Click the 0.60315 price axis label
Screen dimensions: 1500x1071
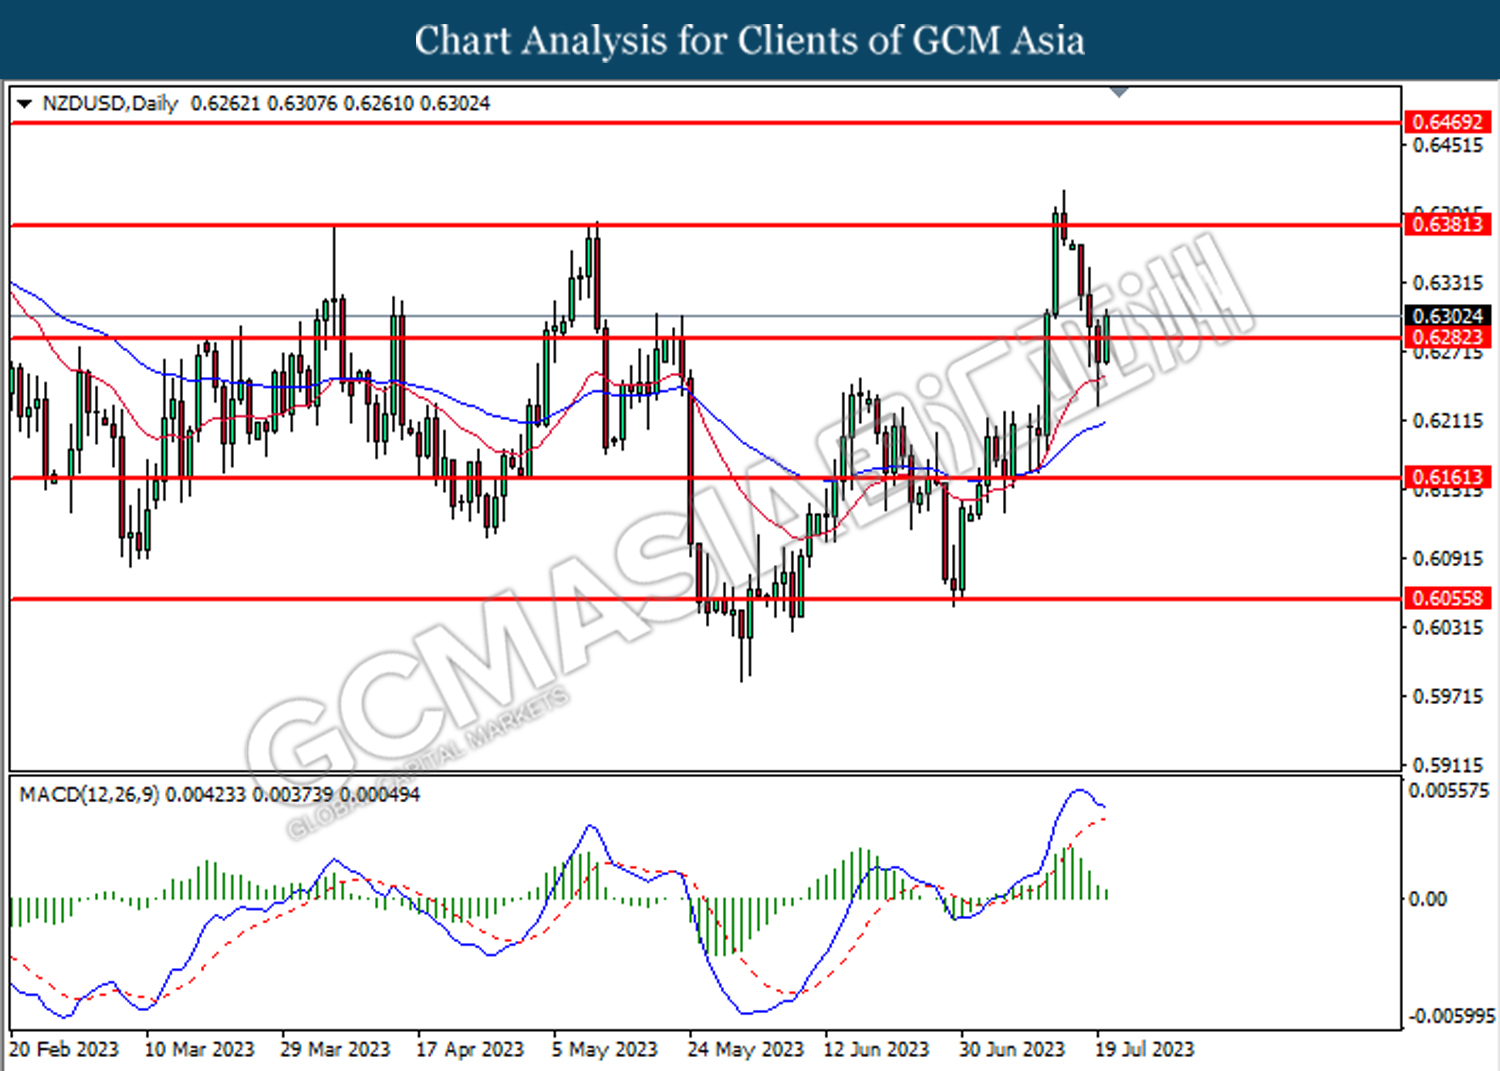(1448, 627)
